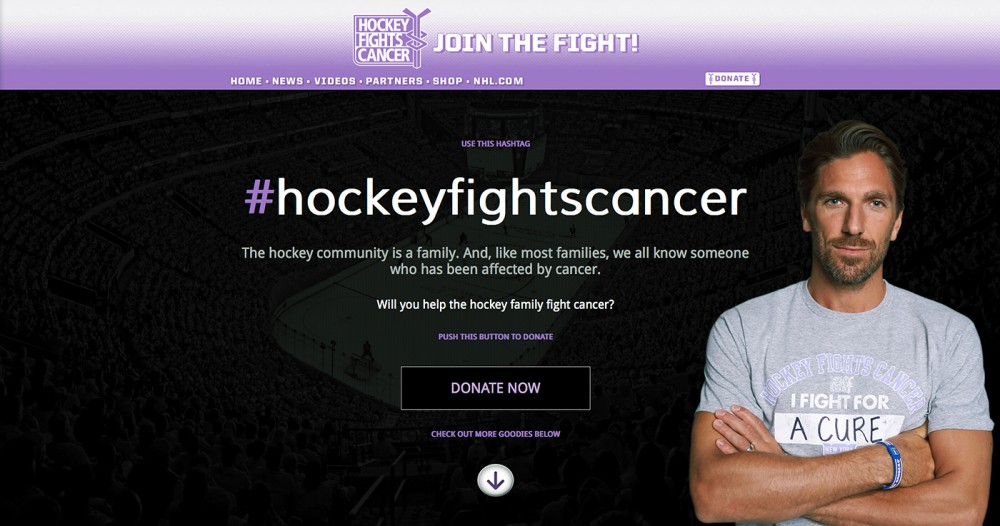The width and height of the screenshot is (1000, 526).
Task: Click the Hockey Fights Cancer logo
Action: tap(392, 38)
